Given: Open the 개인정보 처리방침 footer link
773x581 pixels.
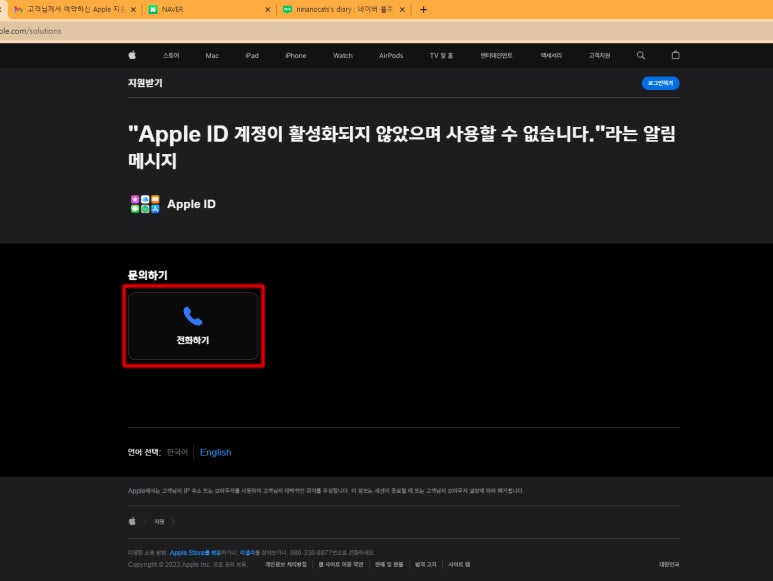Looking at the screenshot, I should [285, 564].
